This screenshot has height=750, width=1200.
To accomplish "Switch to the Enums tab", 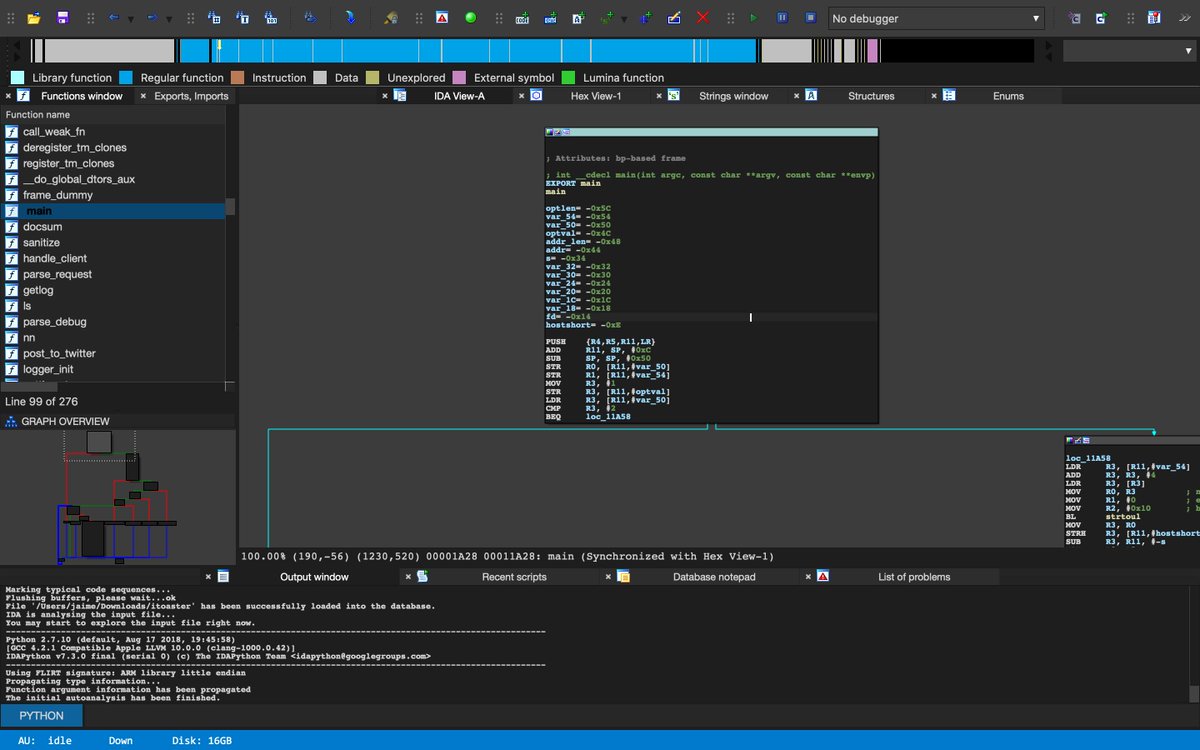I will pyautogui.click(x=1008, y=96).
